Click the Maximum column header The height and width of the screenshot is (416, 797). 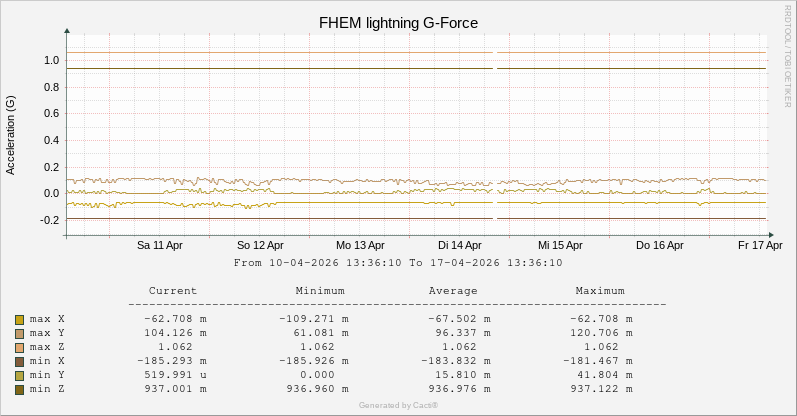click(600, 291)
